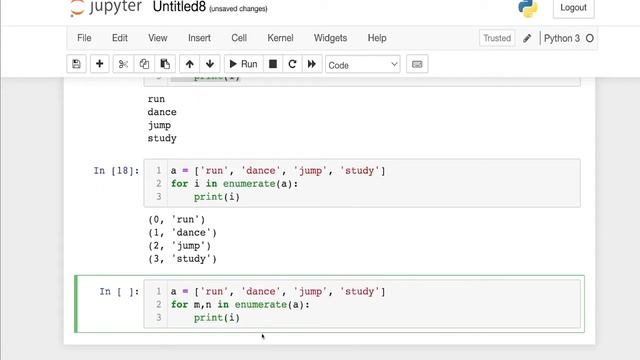Rename notebook by clicking Untitled8 title
The image size is (640, 360).
pos(179,7)
